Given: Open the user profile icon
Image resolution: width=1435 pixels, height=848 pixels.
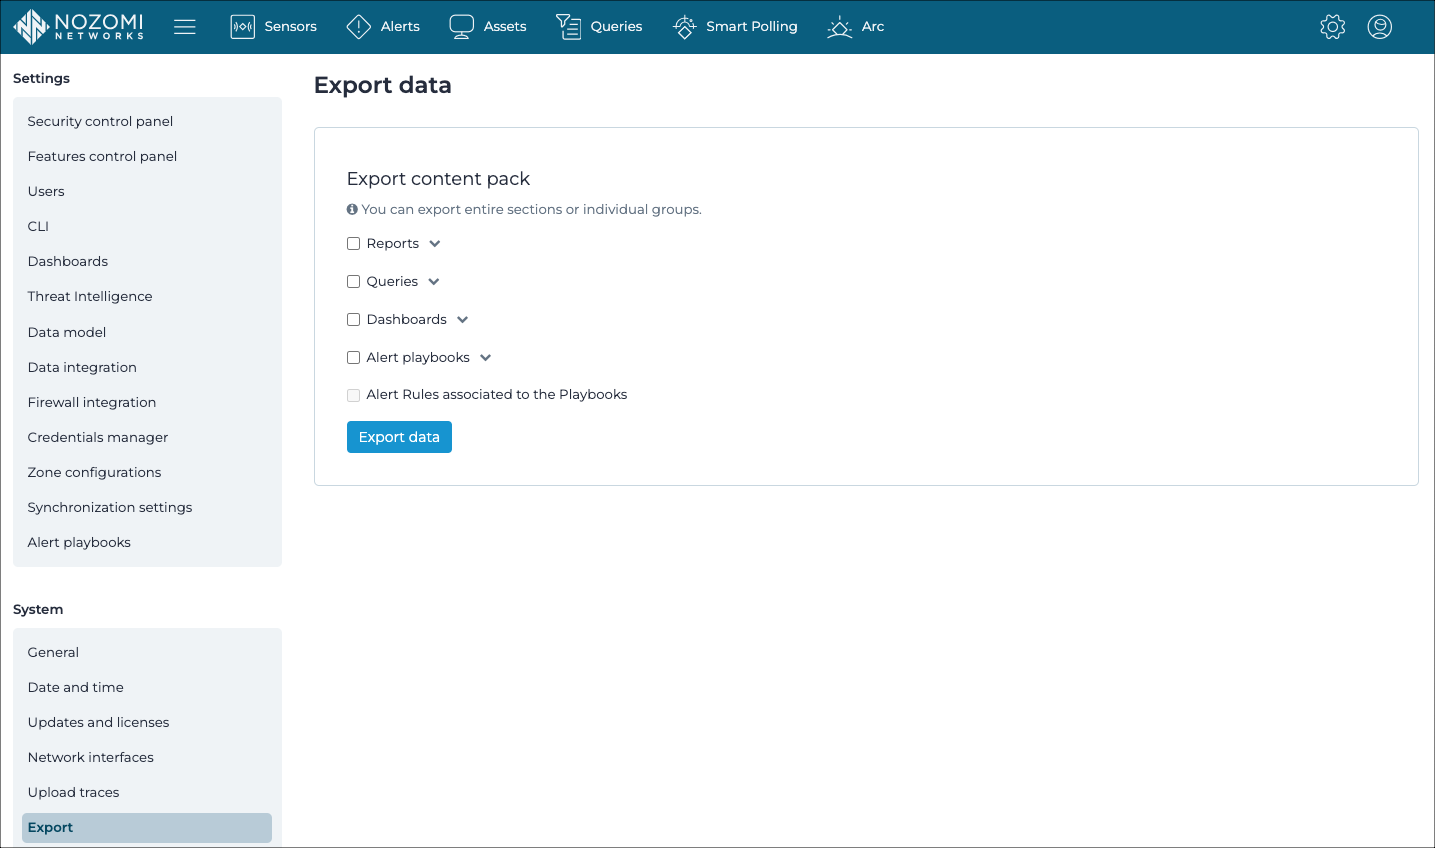Looking at the screenshot, I should (1380, 27).
